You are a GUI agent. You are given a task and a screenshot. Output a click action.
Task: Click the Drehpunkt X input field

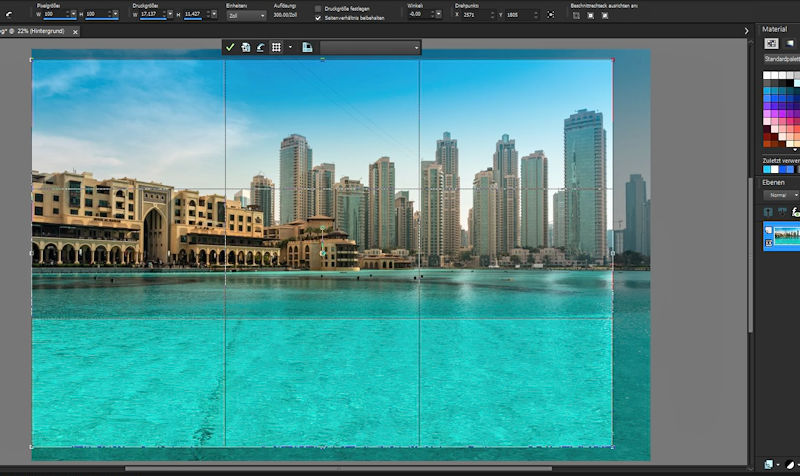tap(475, 15)
